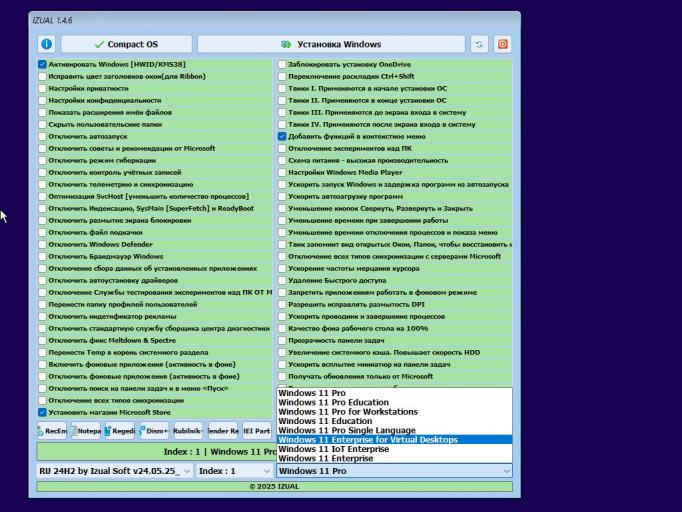Uncheck Установить магазин Microsoft Store
The width and height of the screenshot is (682, 512).
42,412
